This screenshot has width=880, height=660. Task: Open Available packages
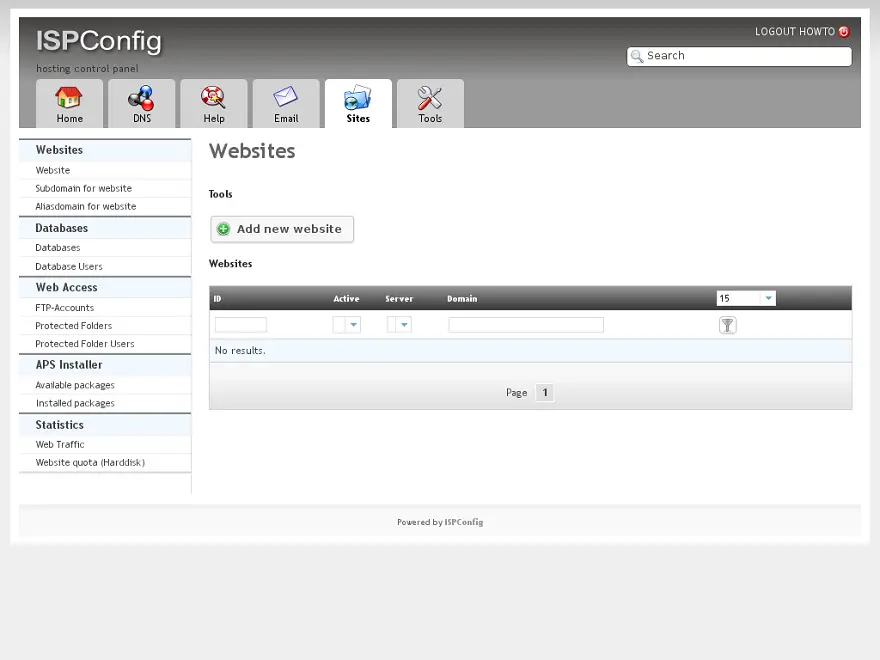point(75,385)
